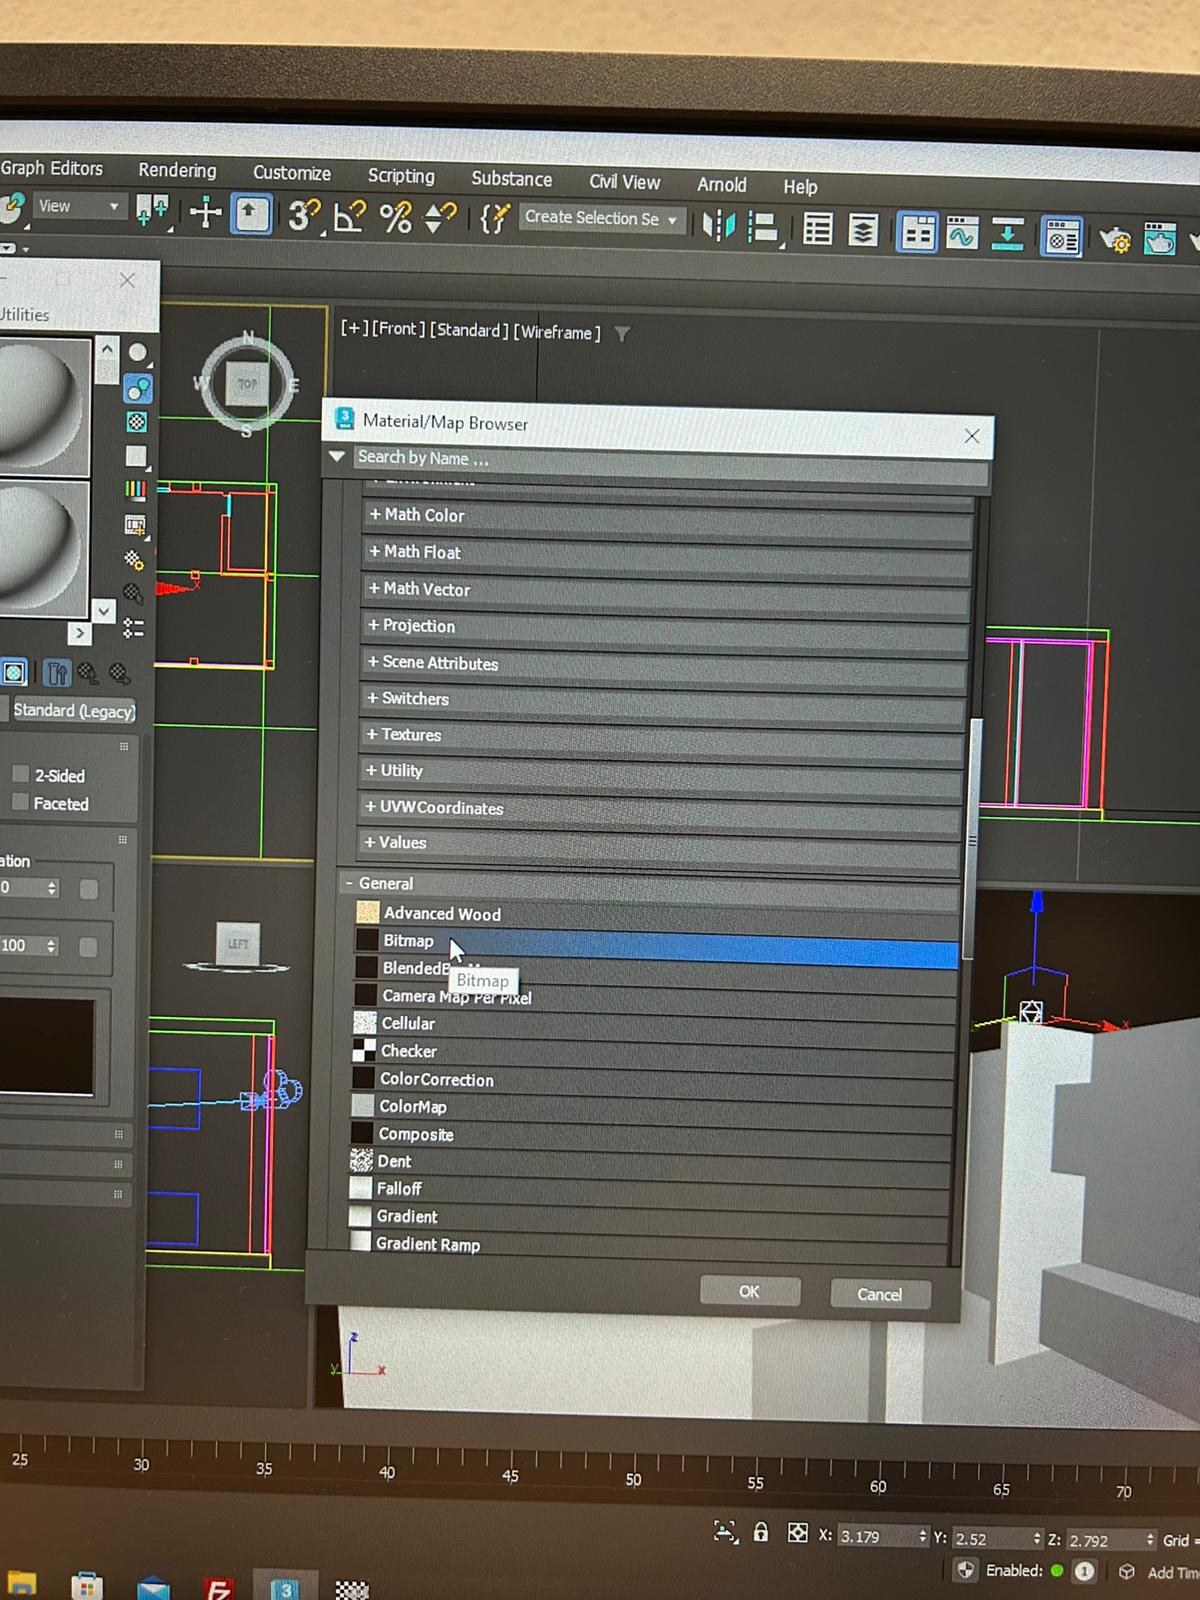Click the map button beside value 100
The width and height of the screenshot is (1200, 1600).
click(88, 947)
